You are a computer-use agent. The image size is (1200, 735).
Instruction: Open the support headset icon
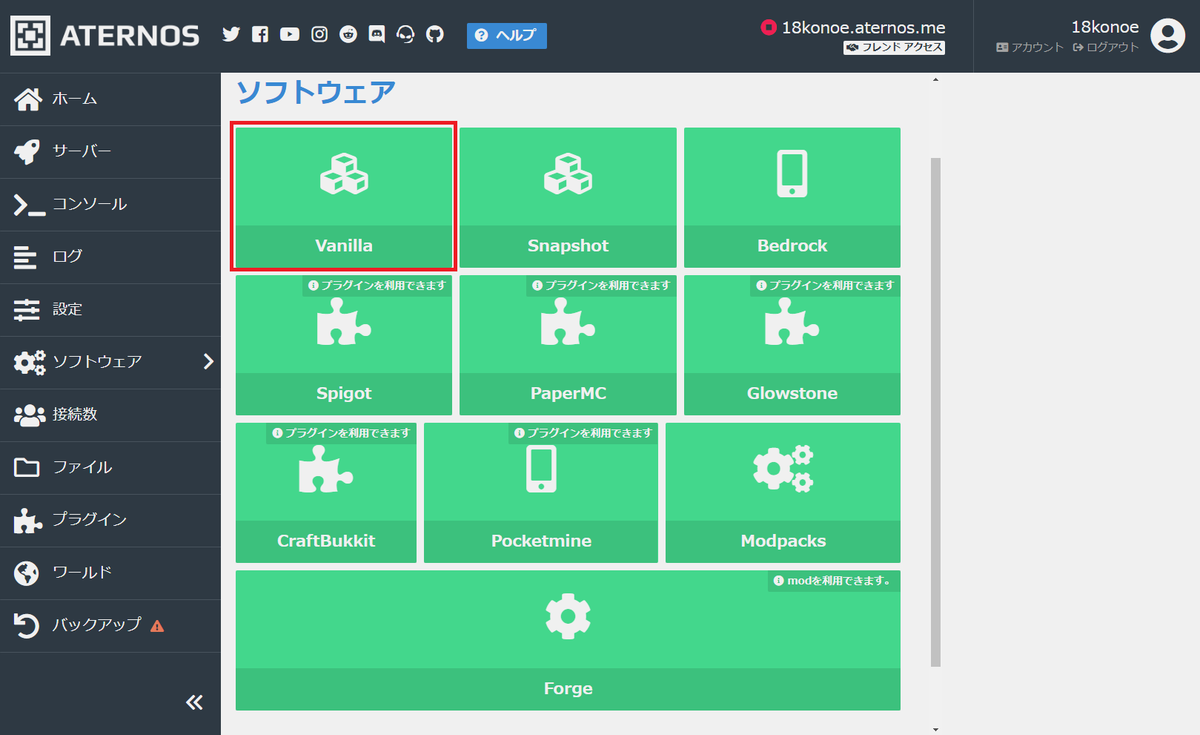point(406,35)
